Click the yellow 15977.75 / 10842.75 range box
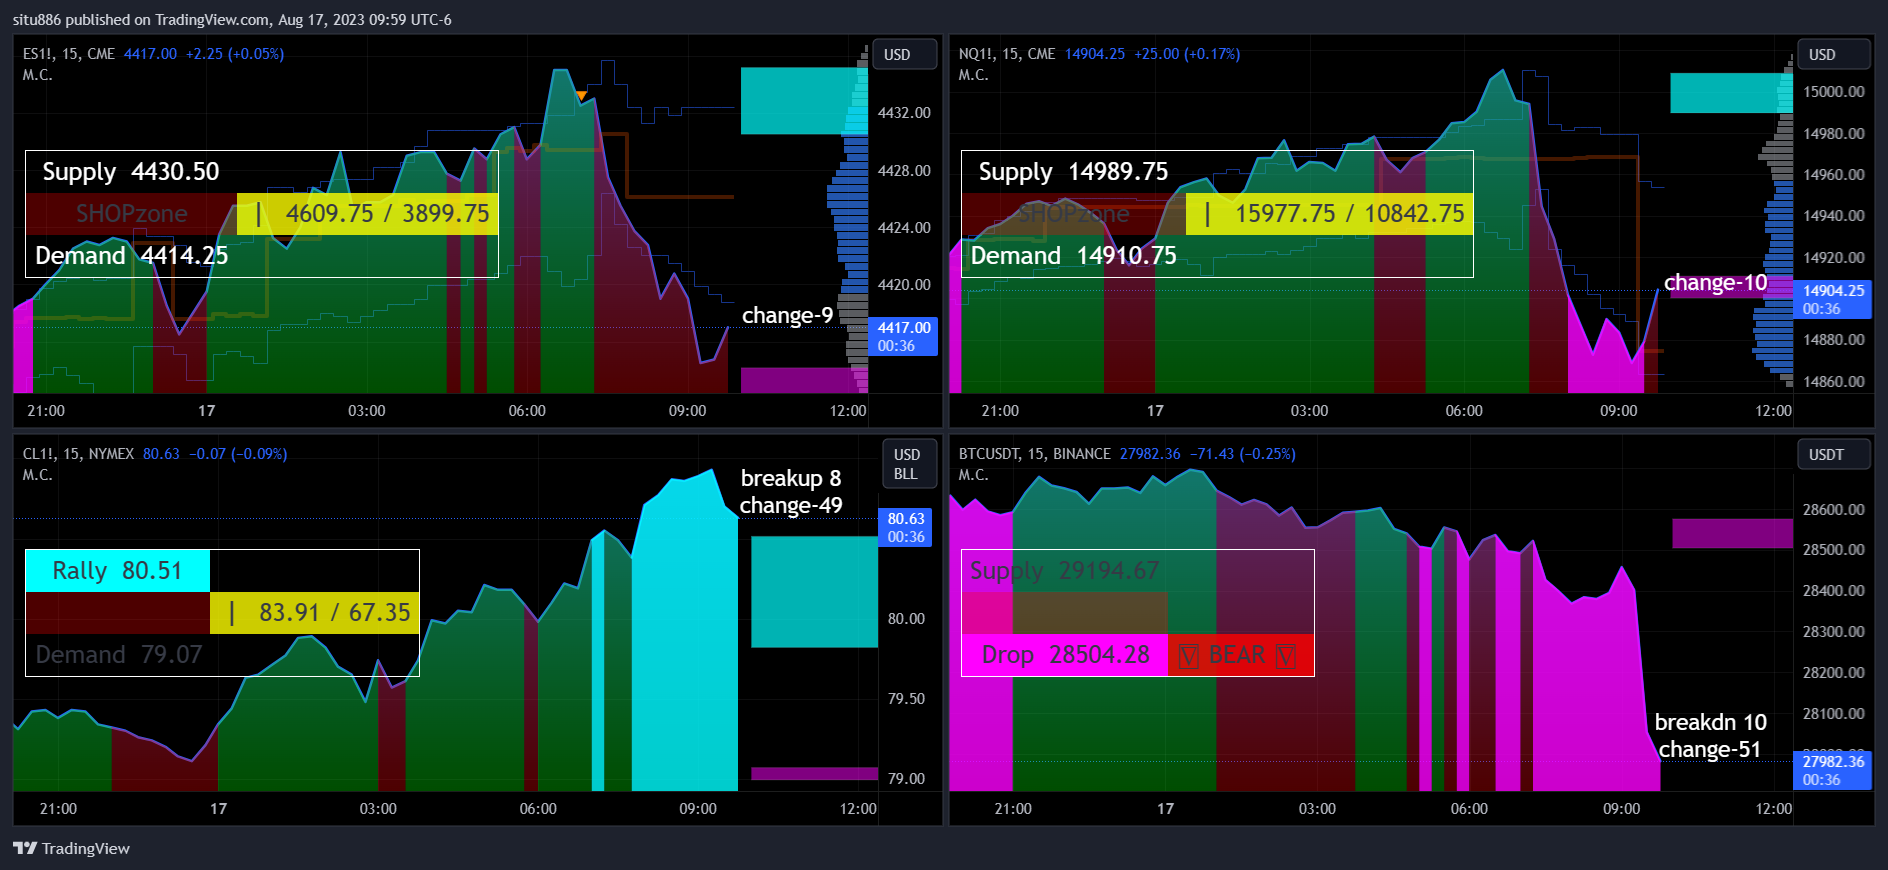 click(1330, 214)
